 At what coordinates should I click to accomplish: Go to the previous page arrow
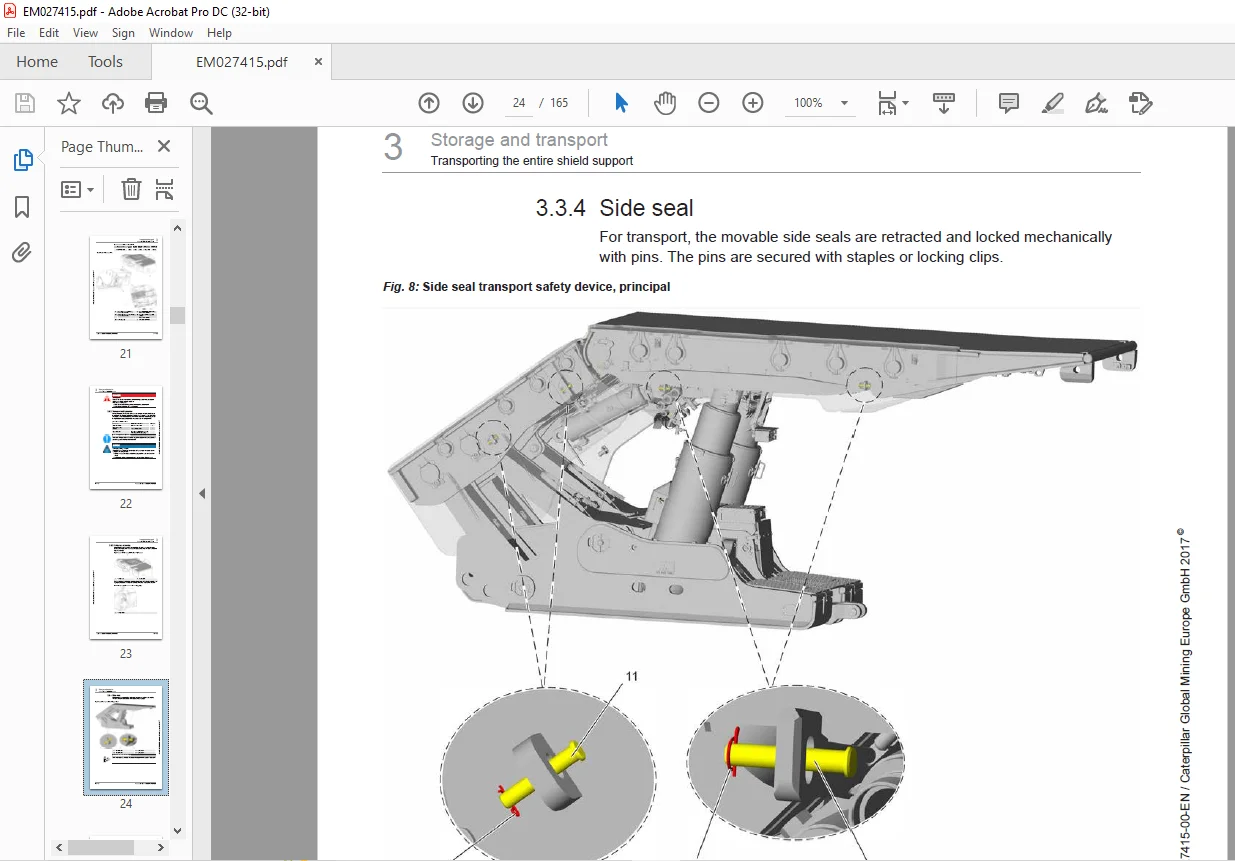pyautogui.click(x=429, y=103)
